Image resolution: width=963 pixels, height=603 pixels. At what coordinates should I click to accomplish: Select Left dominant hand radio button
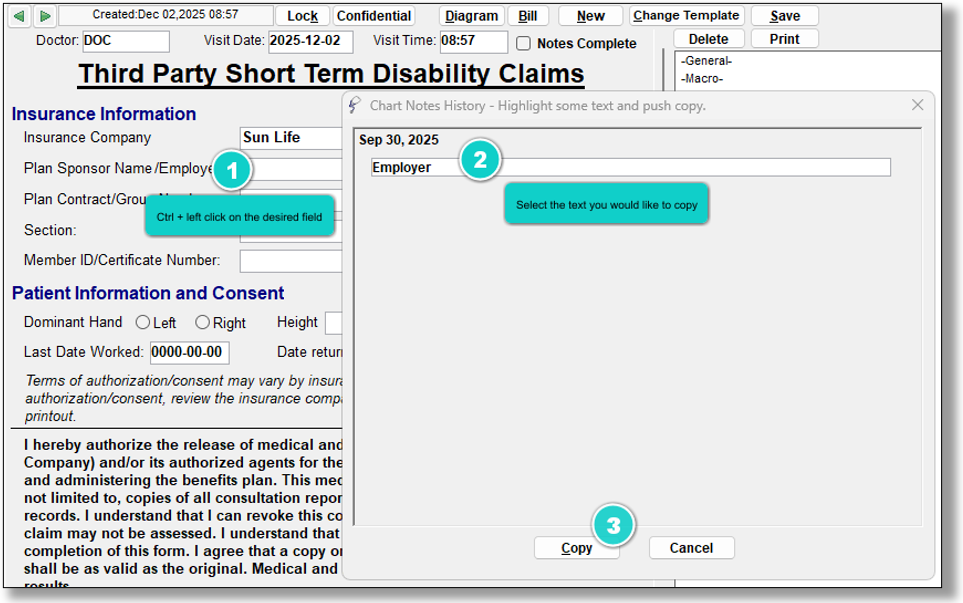pos(142,323)
